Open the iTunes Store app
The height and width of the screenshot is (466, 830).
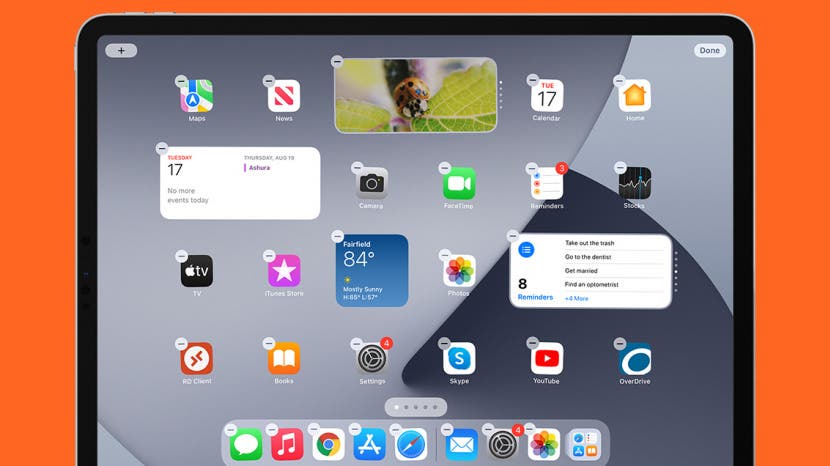[284, 271]
